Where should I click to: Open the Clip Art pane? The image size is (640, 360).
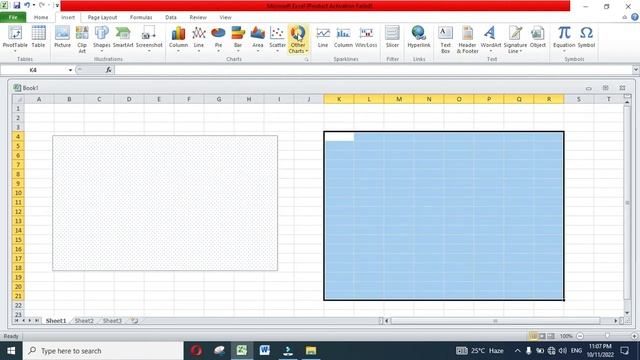[82, 39]
